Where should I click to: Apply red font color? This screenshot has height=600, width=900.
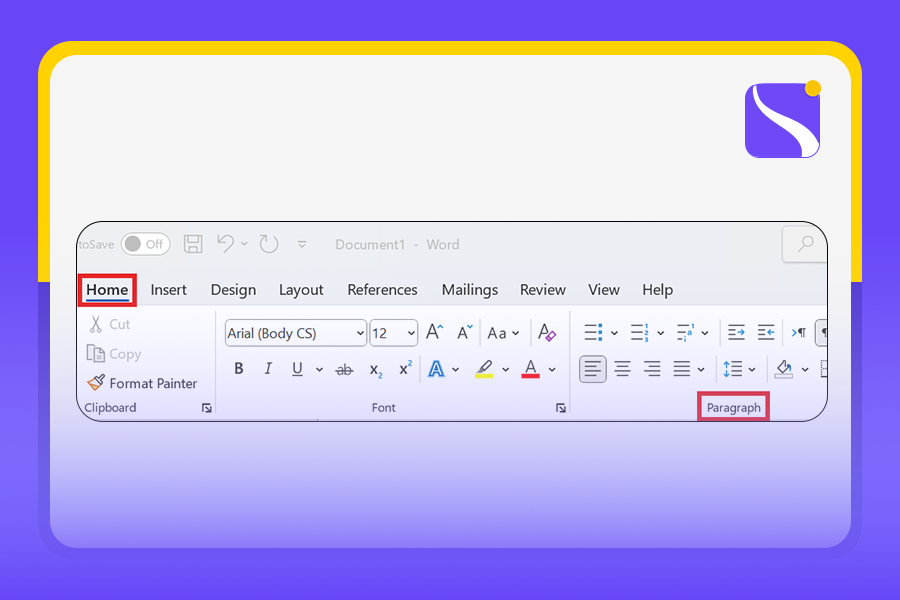click(x=530, y=369)
